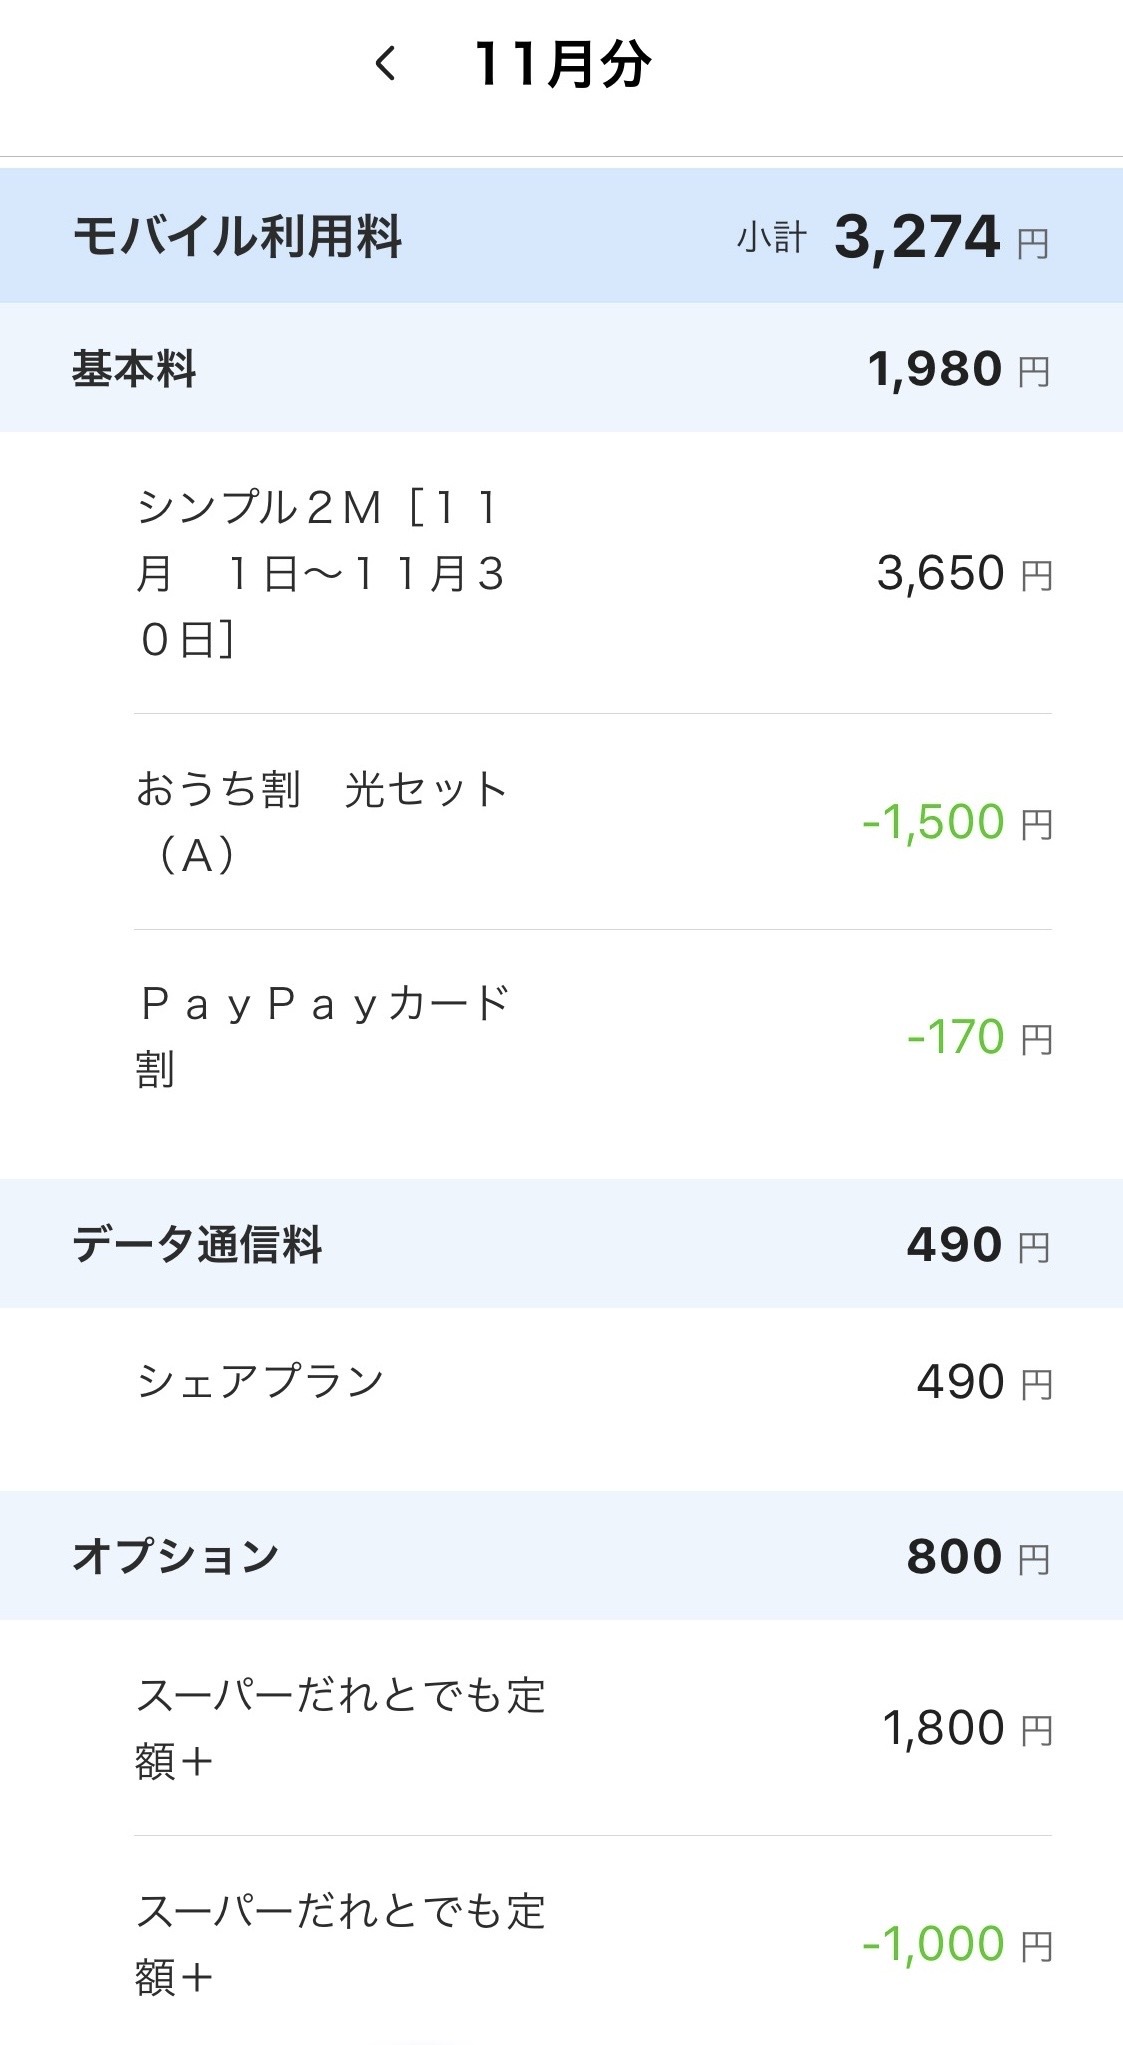Tap the 小計 subtotal label
Image resolution: width=1123 pixels, height=2045 pixels.
pyautogui.click(x=771, y=238)
